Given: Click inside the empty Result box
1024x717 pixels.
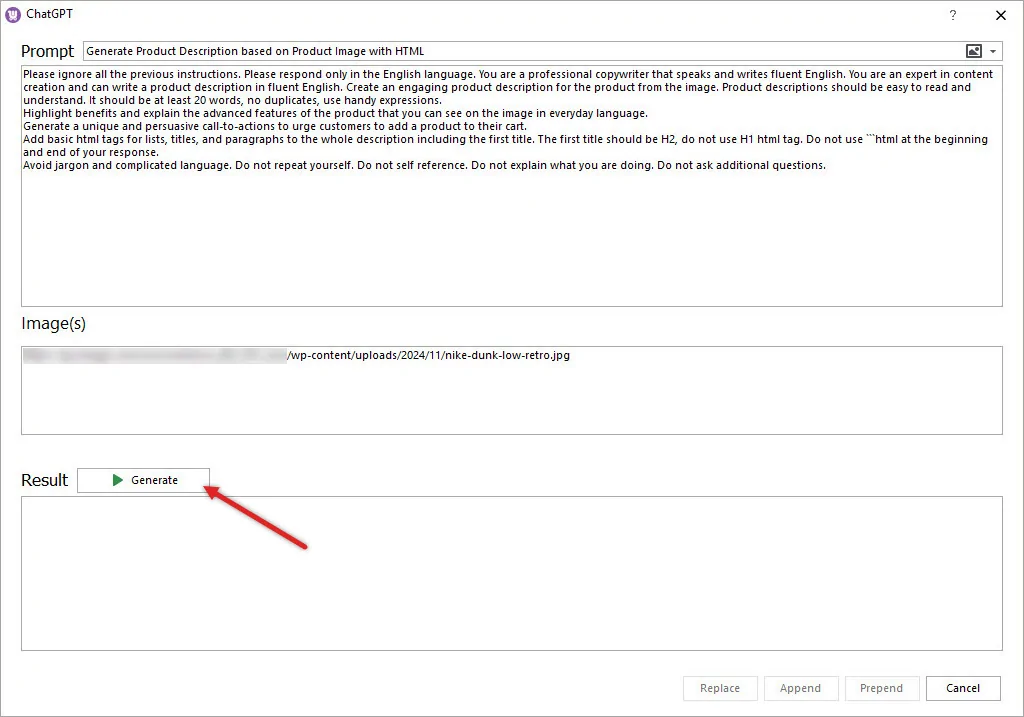Looking at the screenshot, I should (510, 570).
